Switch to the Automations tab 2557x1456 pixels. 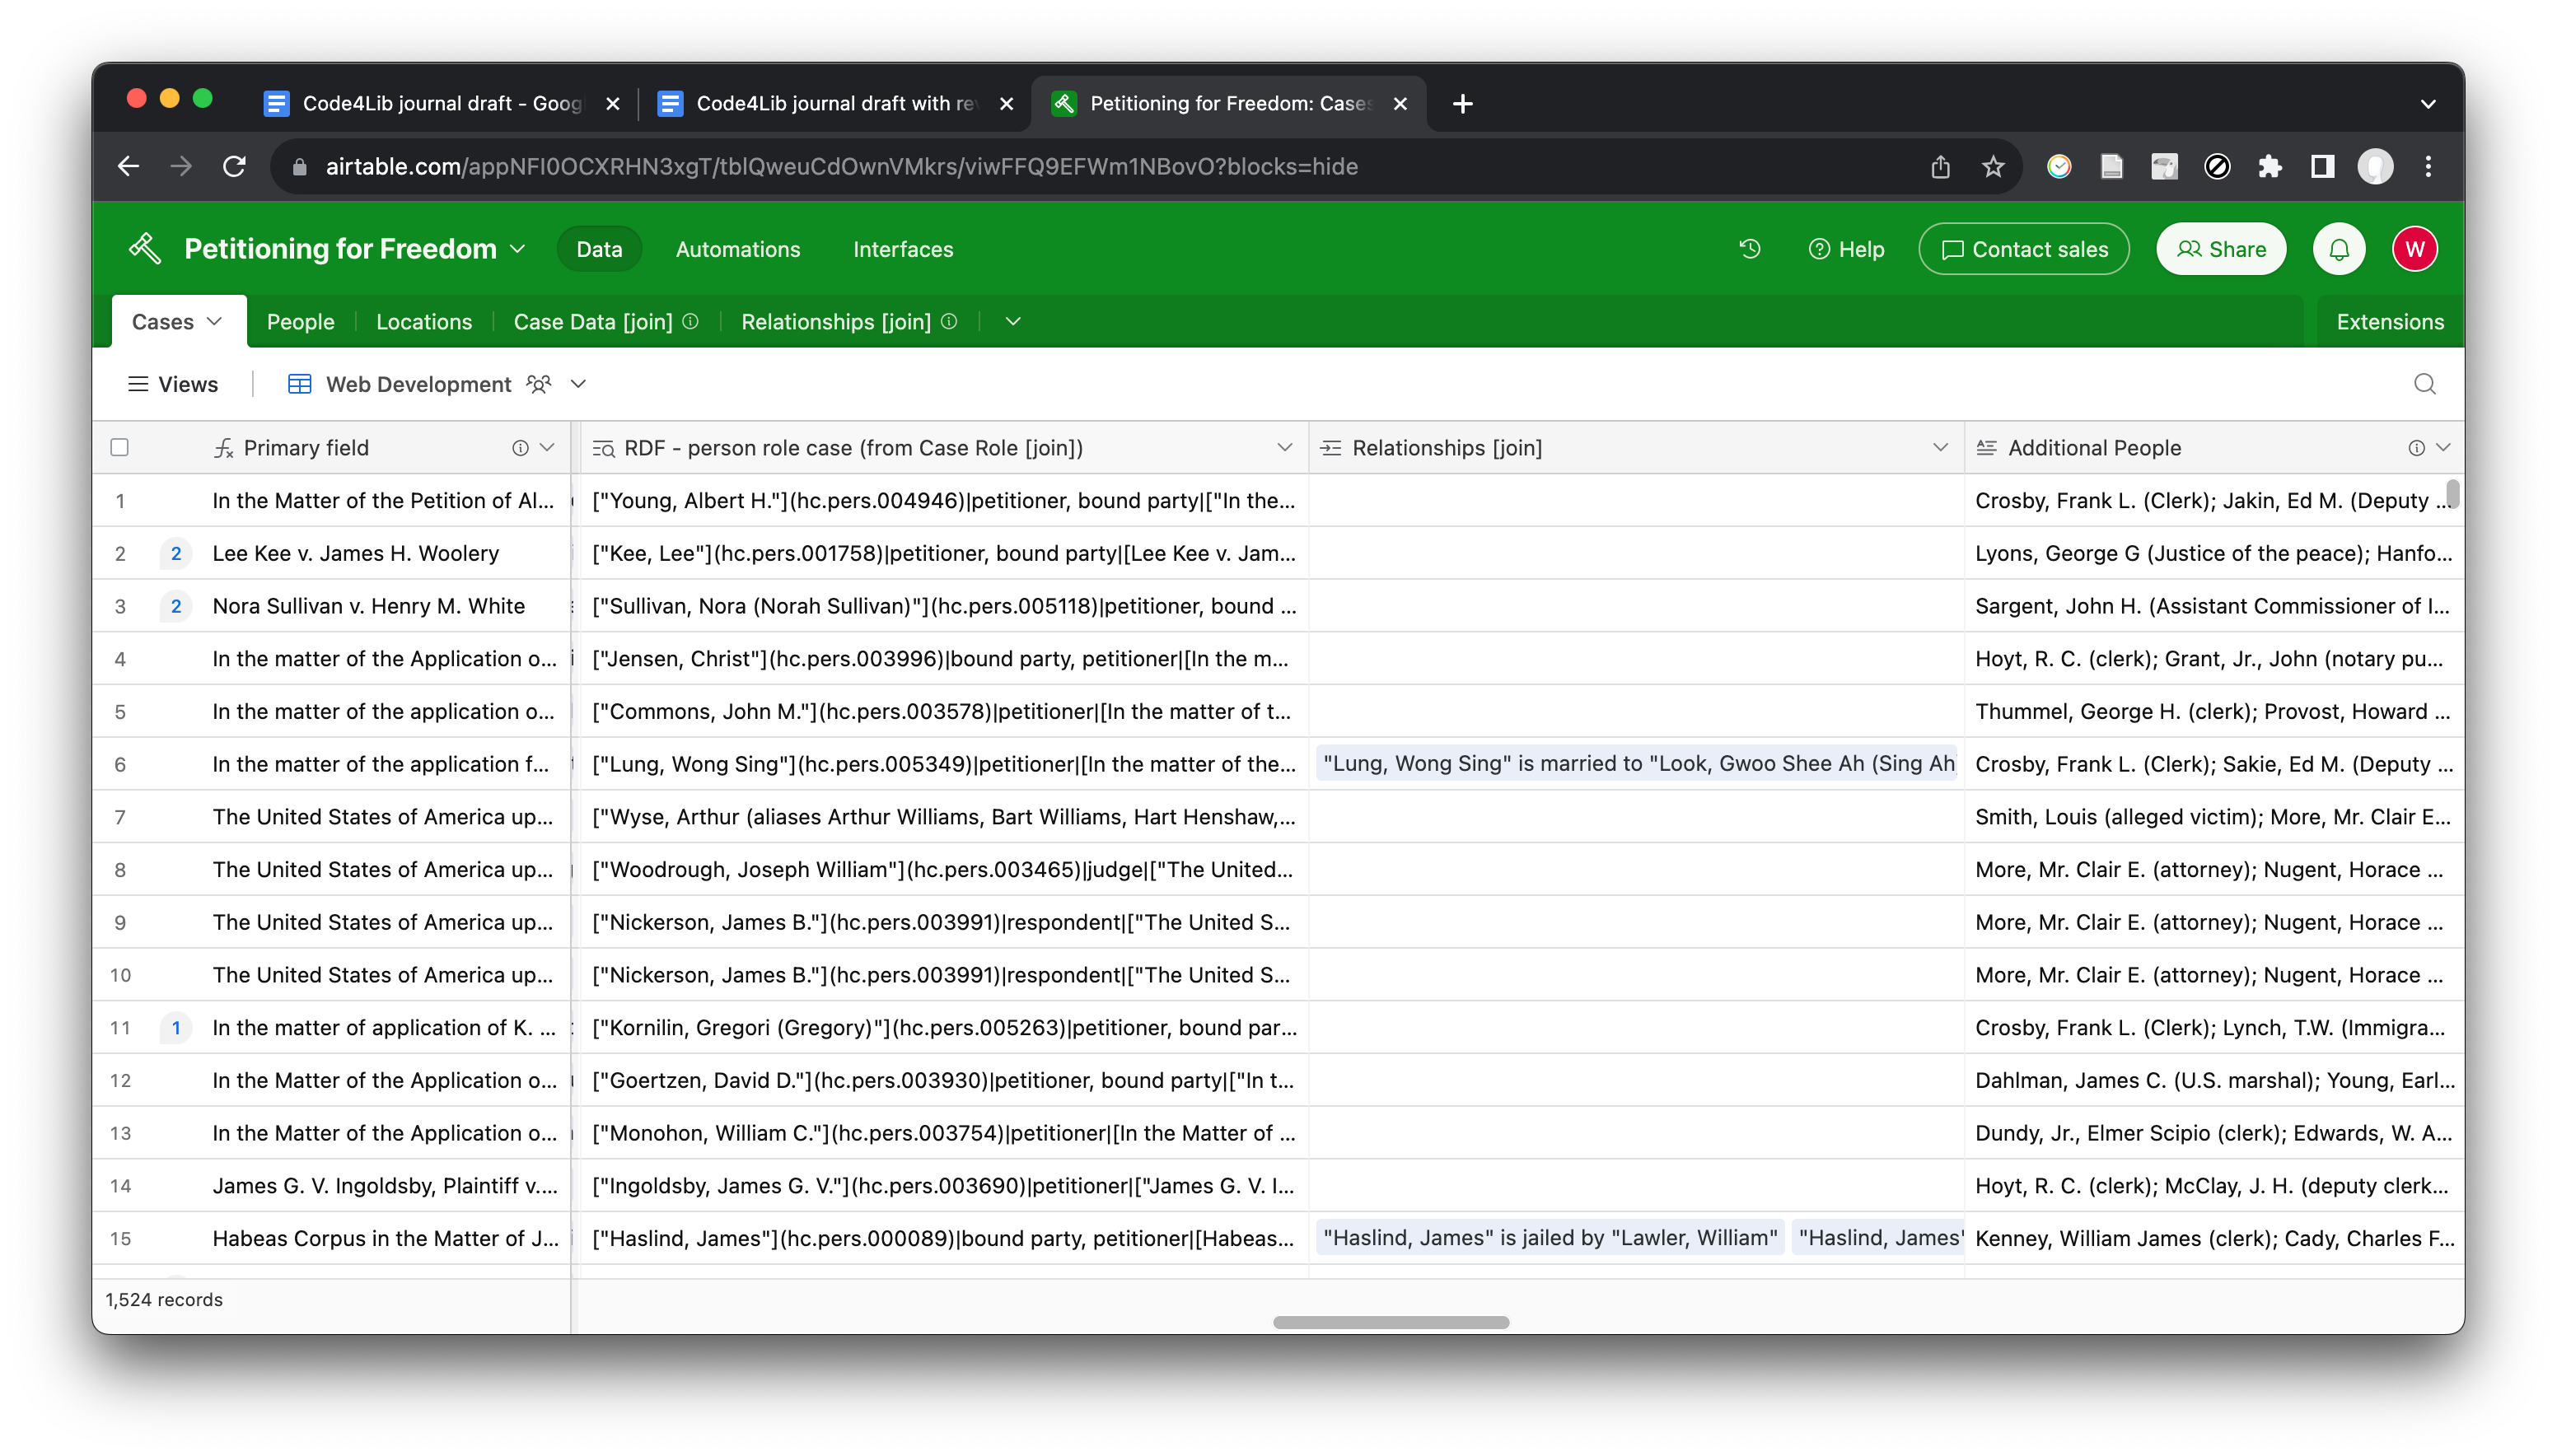tap(737, 249)
